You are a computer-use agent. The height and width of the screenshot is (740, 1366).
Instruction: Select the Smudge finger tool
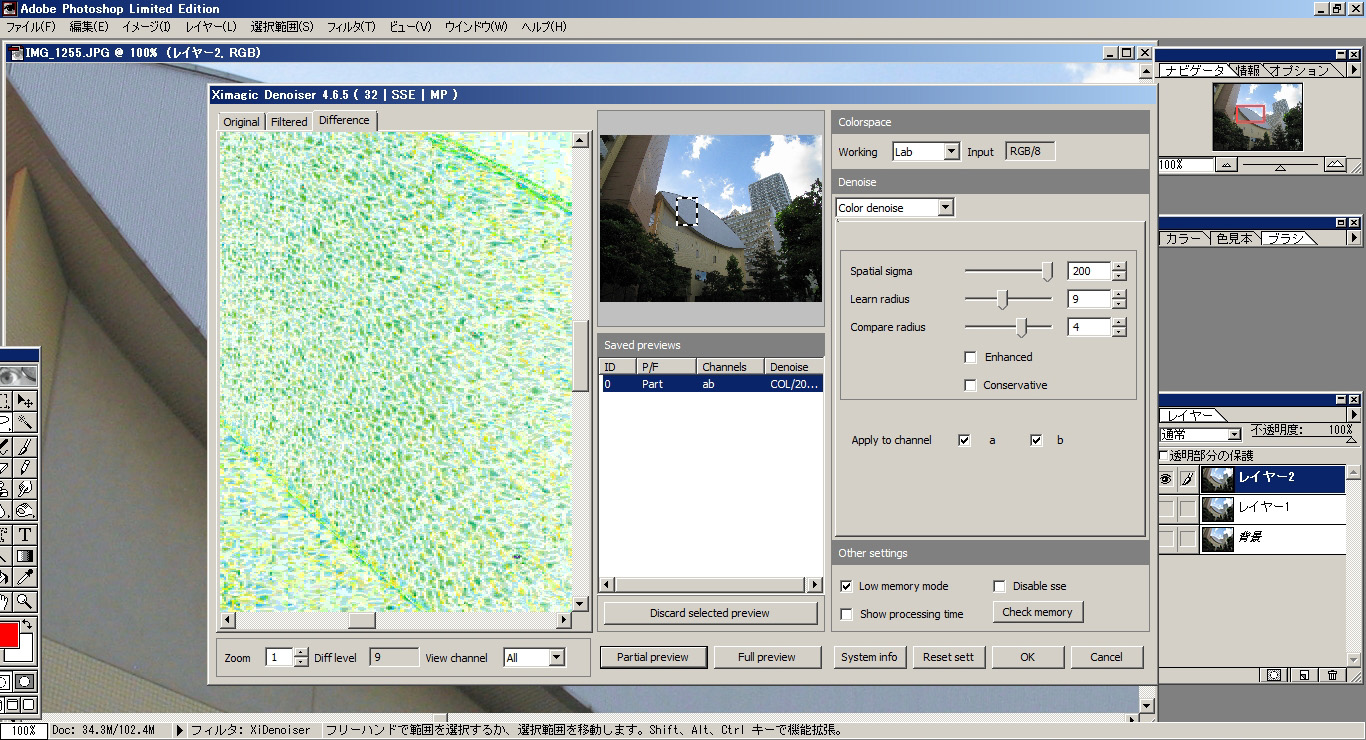[x=25, y=488]
